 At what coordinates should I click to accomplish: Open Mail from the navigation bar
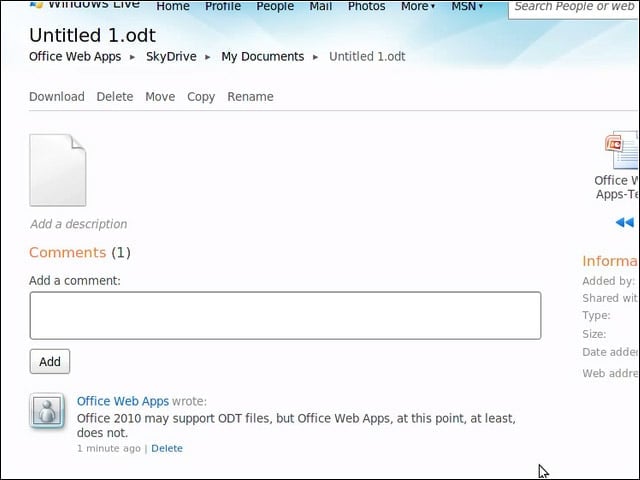pos(320,6)
